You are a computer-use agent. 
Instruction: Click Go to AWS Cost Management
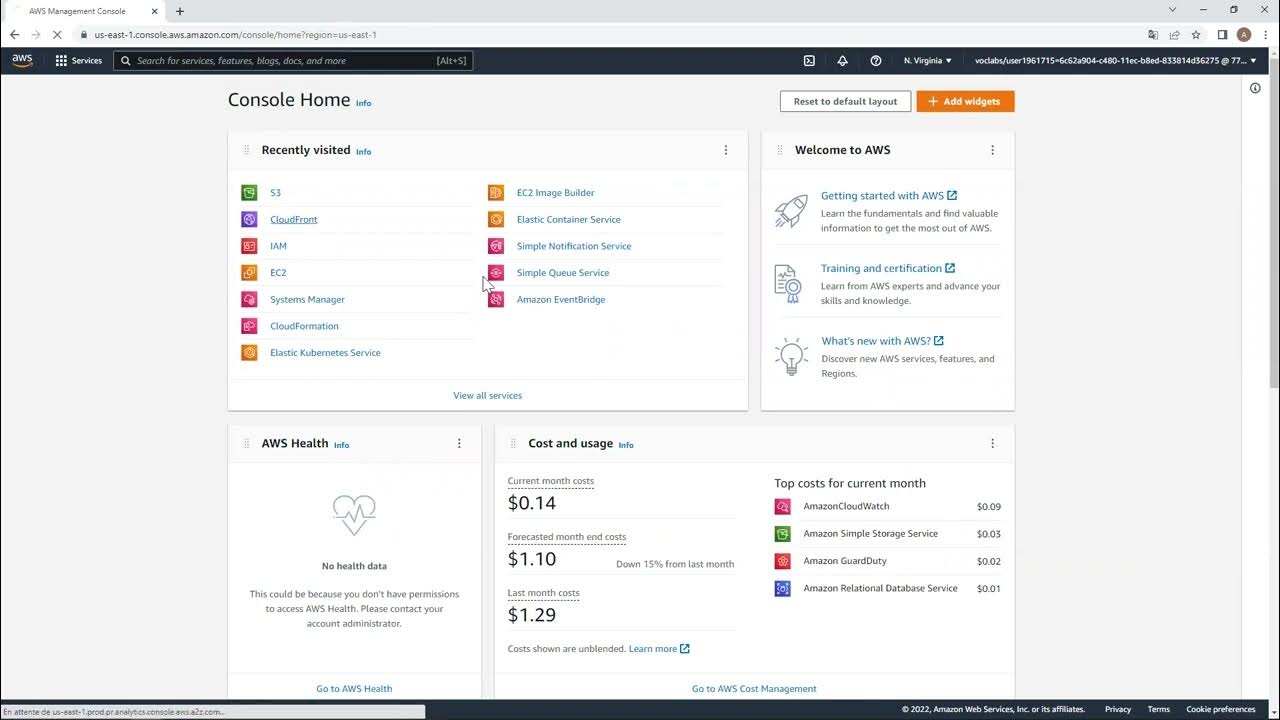click(754, 688)
